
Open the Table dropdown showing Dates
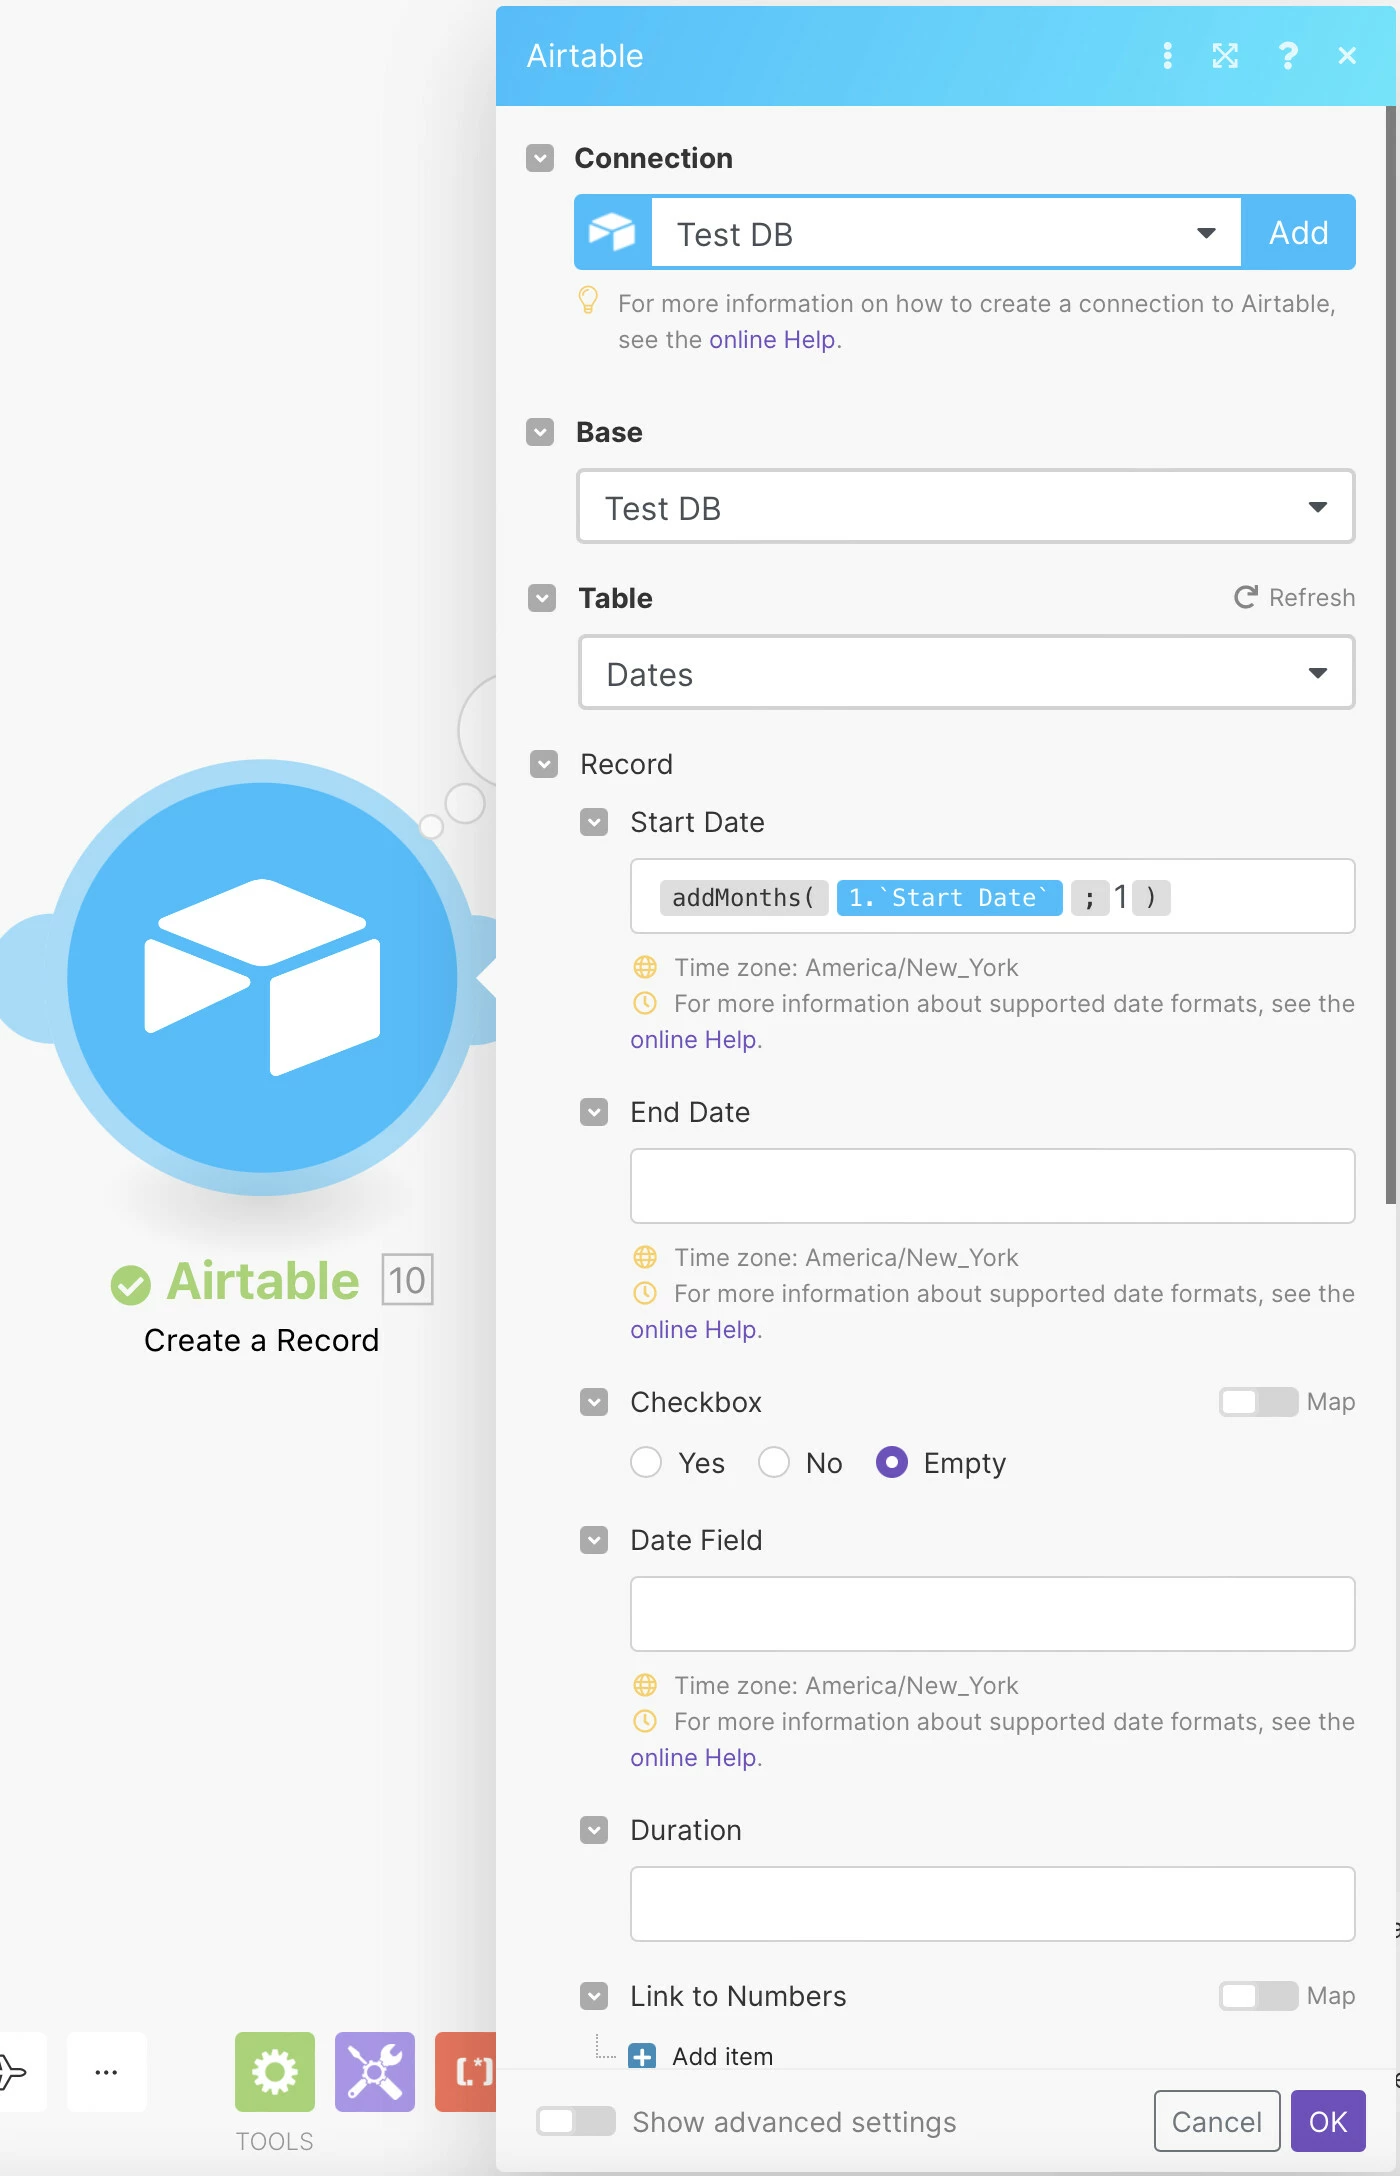966,673
